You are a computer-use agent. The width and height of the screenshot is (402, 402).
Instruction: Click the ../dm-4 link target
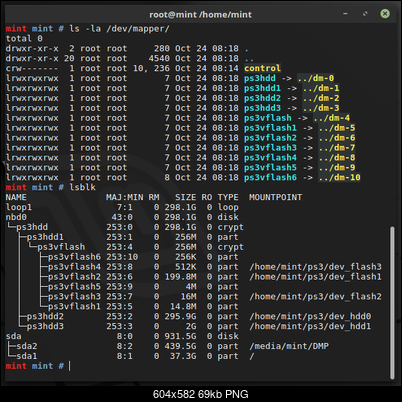click(x=331, y=118)
